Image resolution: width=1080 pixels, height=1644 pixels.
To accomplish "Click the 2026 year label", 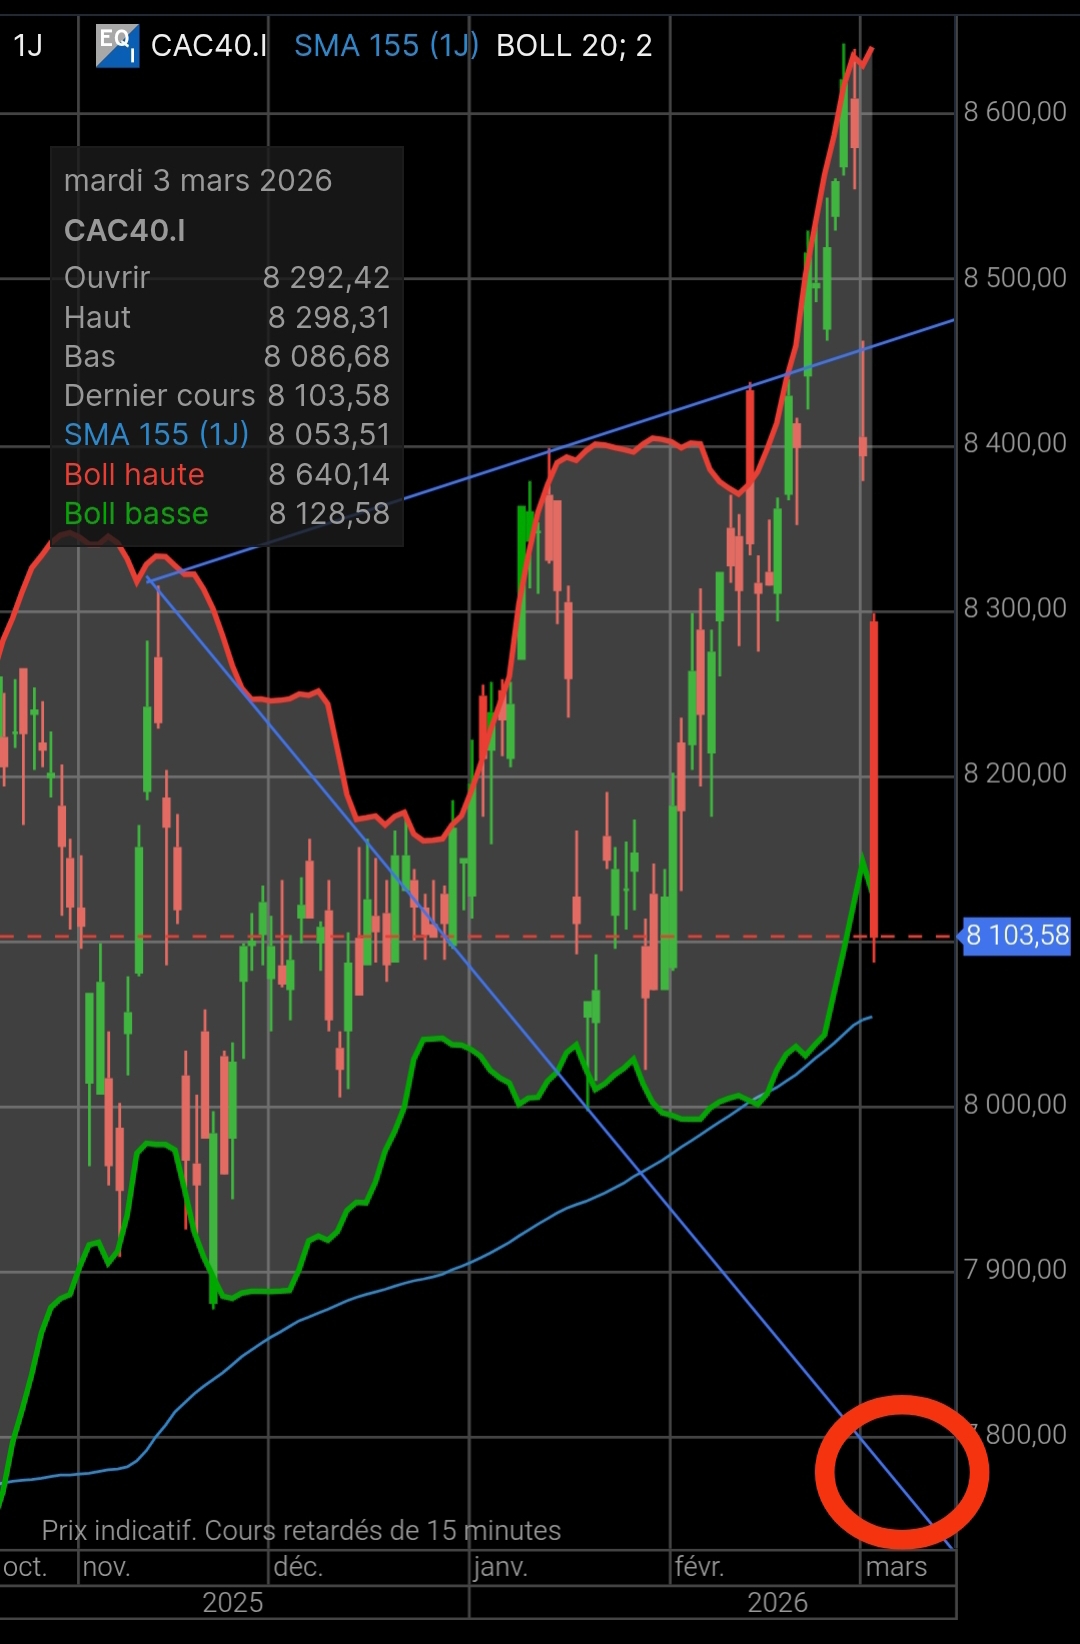I will (x=778, y=1603).
